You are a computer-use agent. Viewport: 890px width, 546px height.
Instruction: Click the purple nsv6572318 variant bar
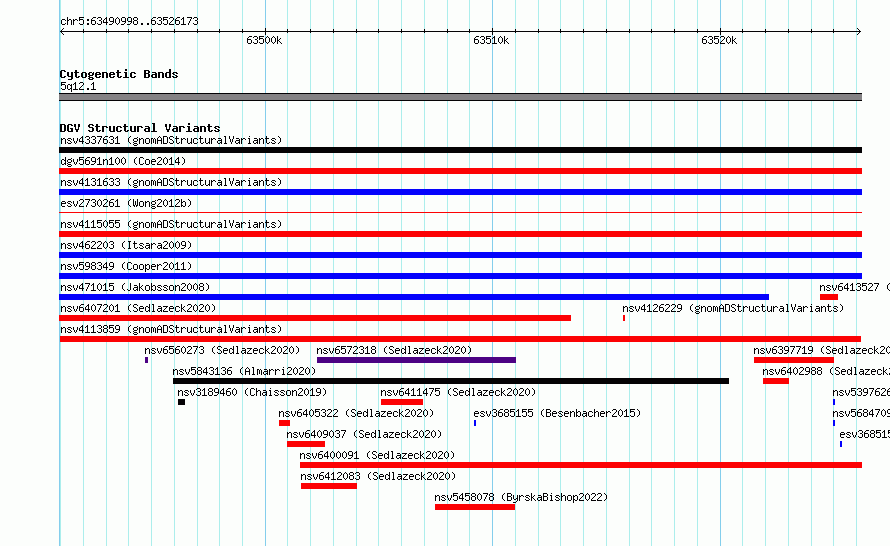click(416, 360)
